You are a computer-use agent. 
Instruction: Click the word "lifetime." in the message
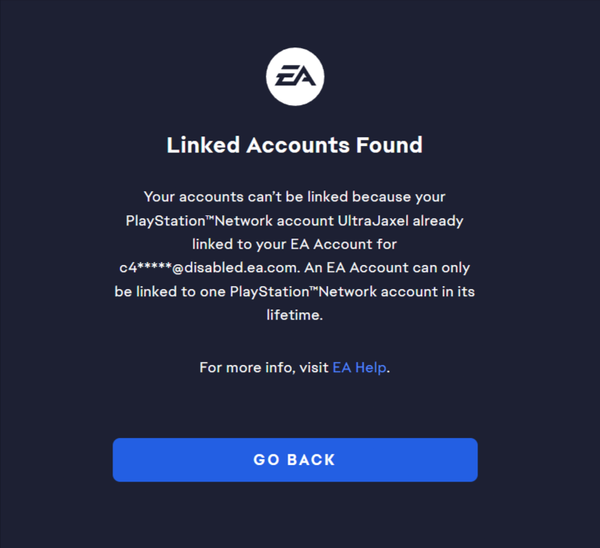point(295,315)
